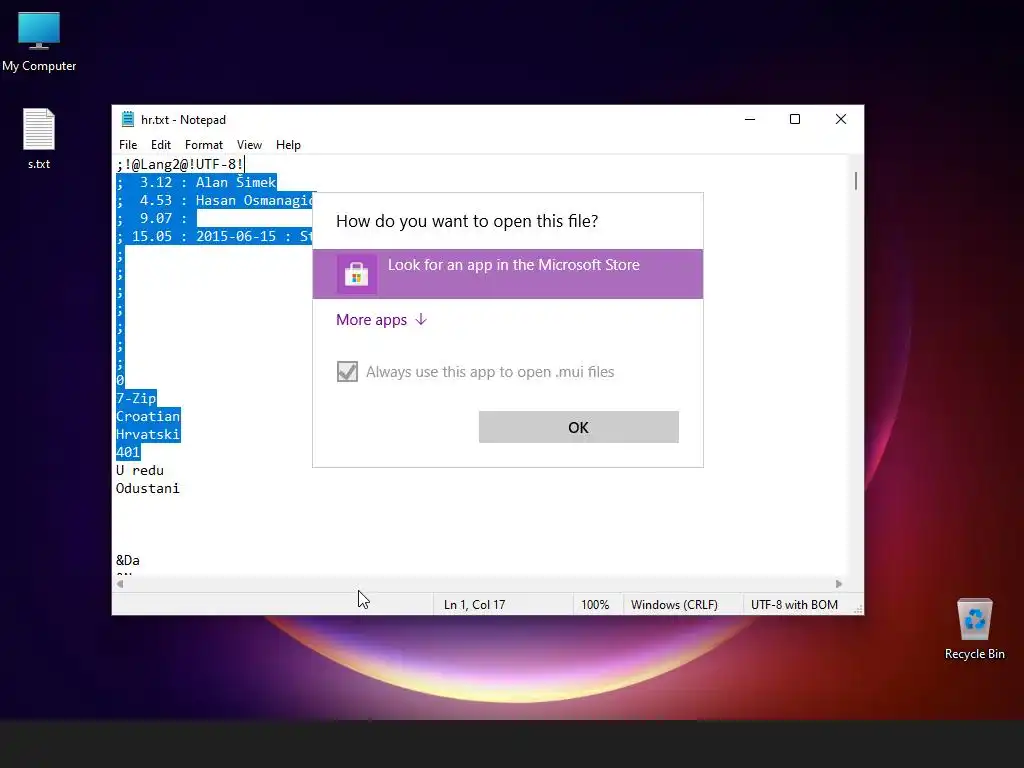Click the horizontal scrollbar right arrow
Image resolution: width=1024 pixels, height=768 pixels.
839,584
